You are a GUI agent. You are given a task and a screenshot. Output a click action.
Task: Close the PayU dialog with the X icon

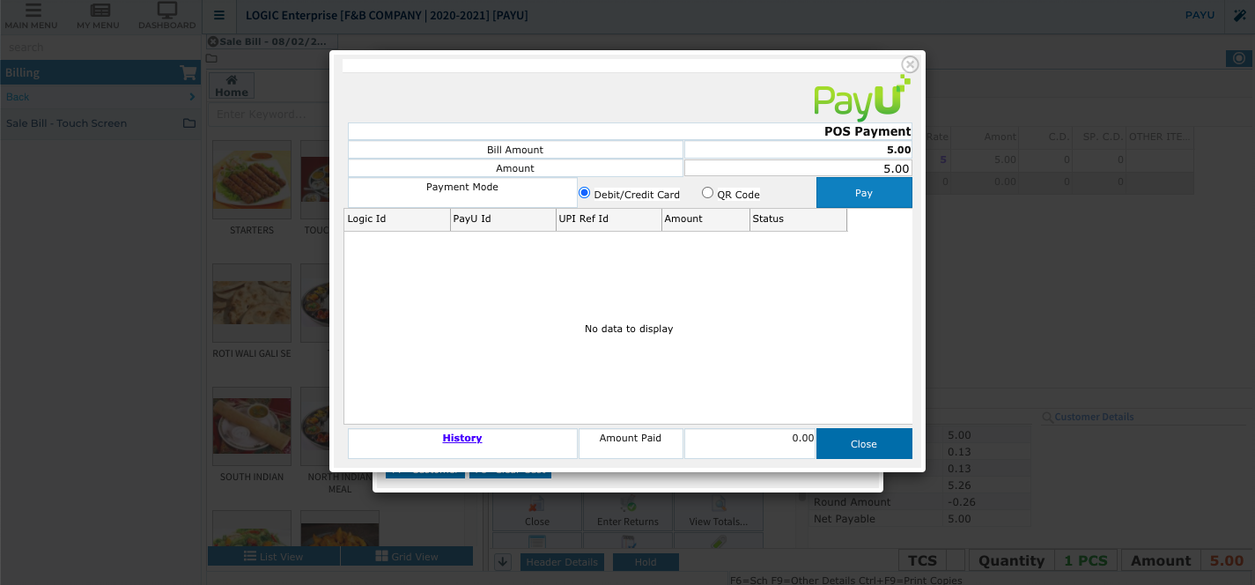pyautogui.click(x=910, y=64)
